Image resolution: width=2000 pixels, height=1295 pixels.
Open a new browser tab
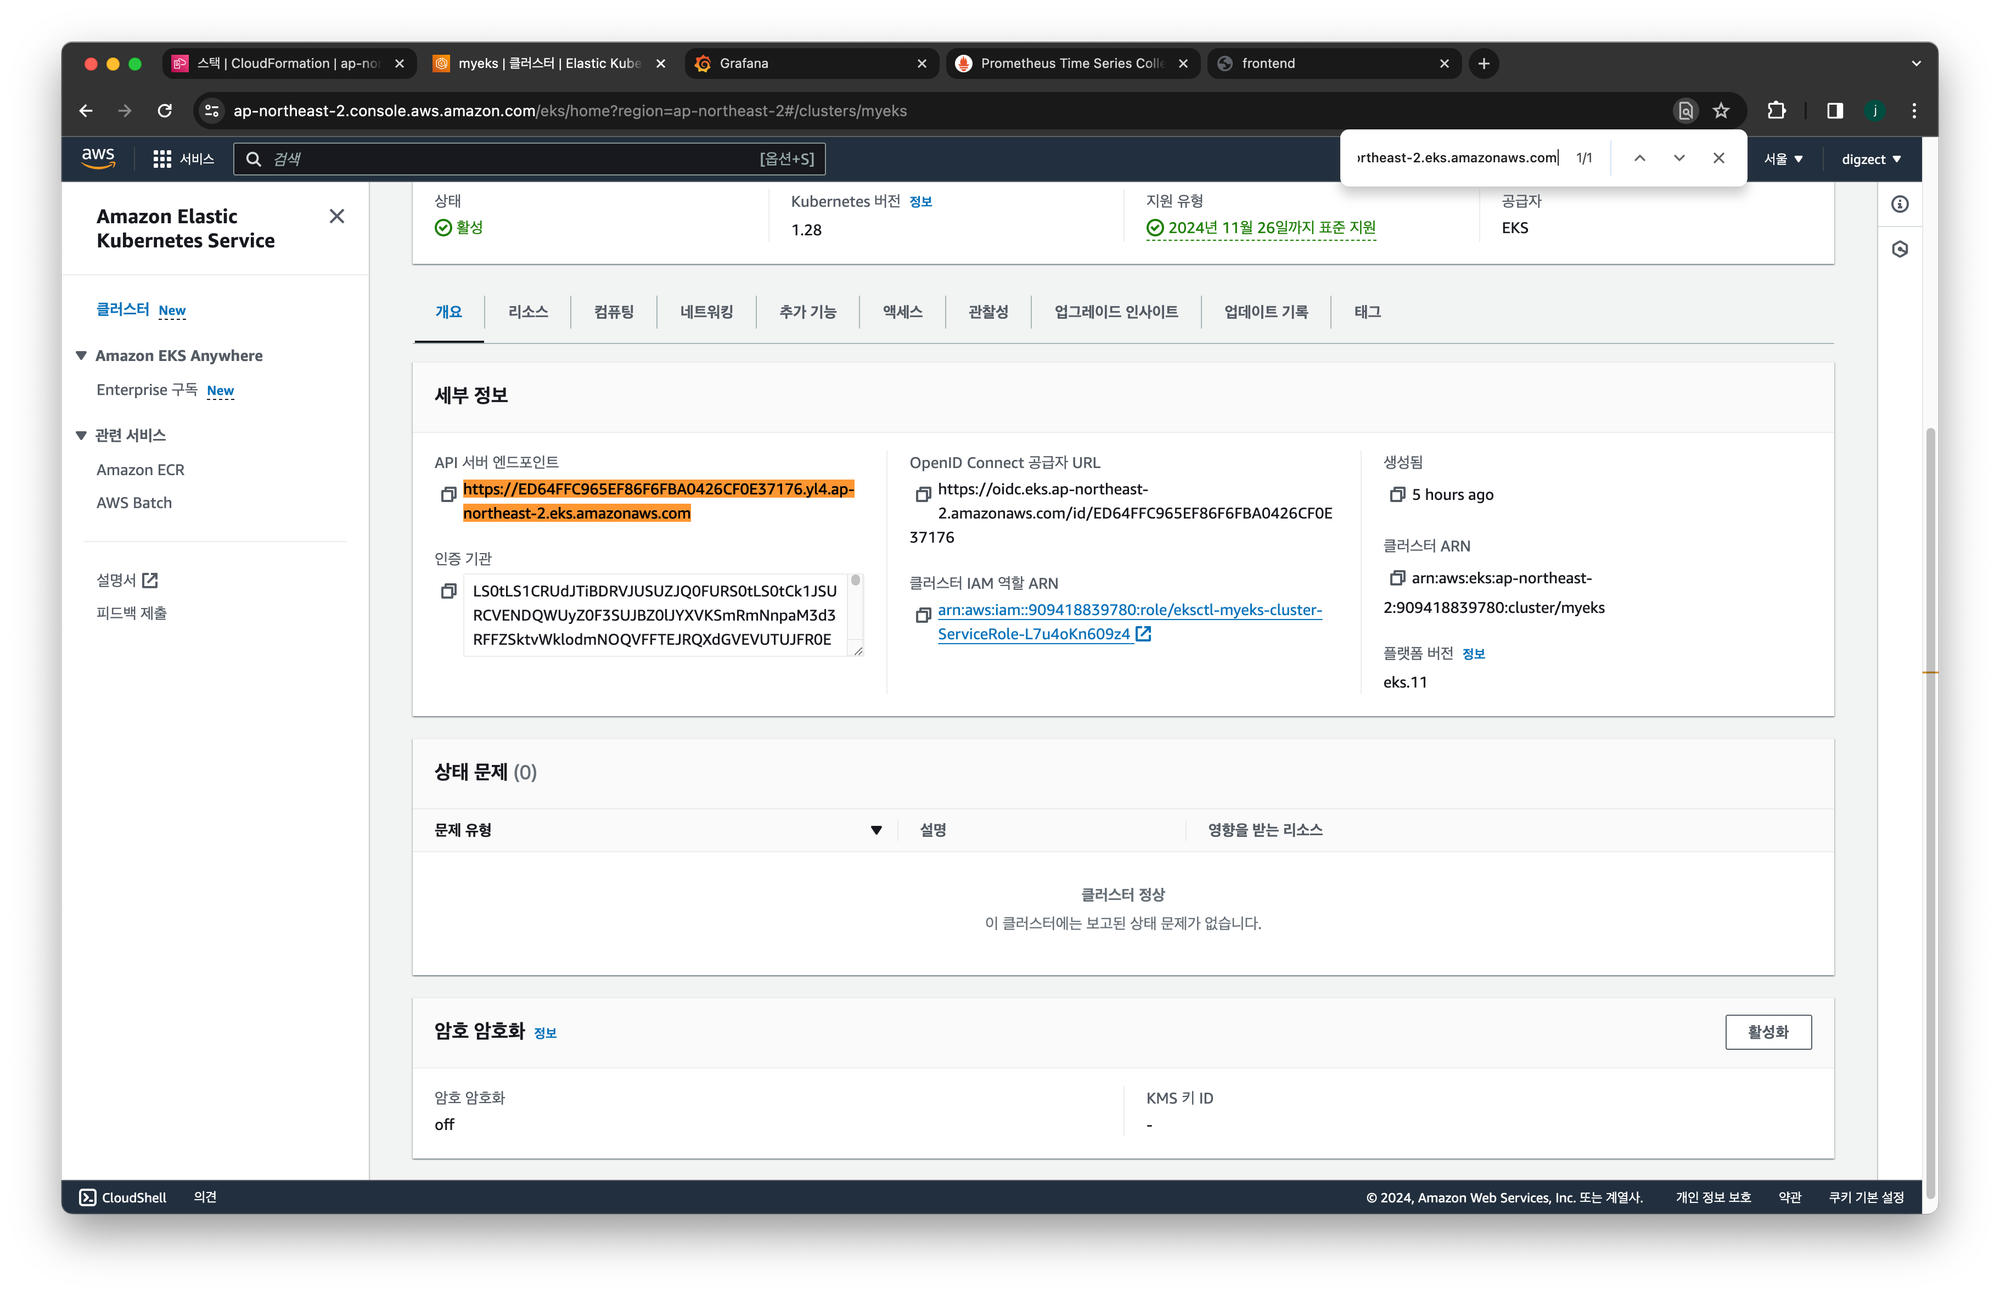[1484, 63]
